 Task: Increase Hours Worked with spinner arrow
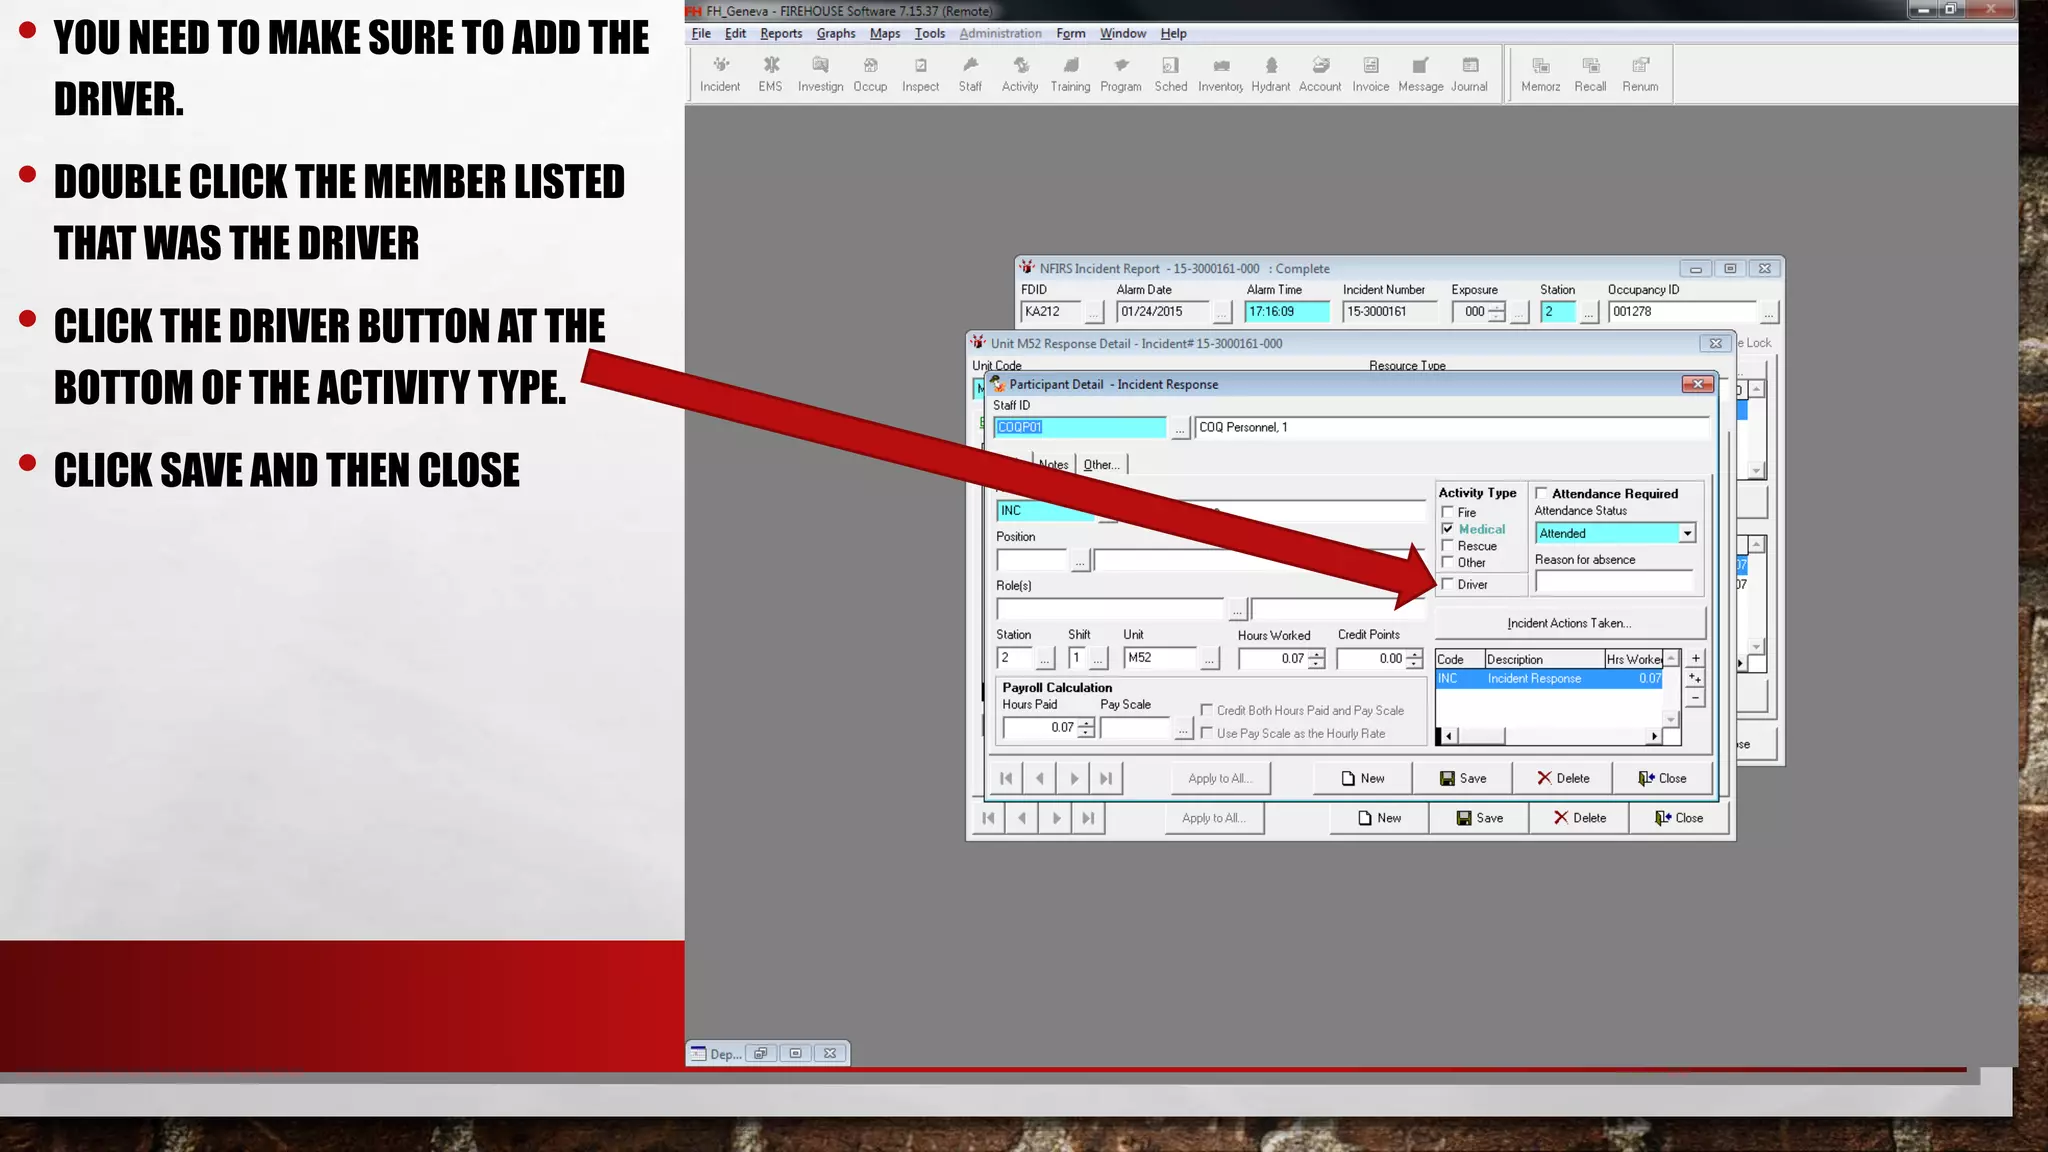1317,654
